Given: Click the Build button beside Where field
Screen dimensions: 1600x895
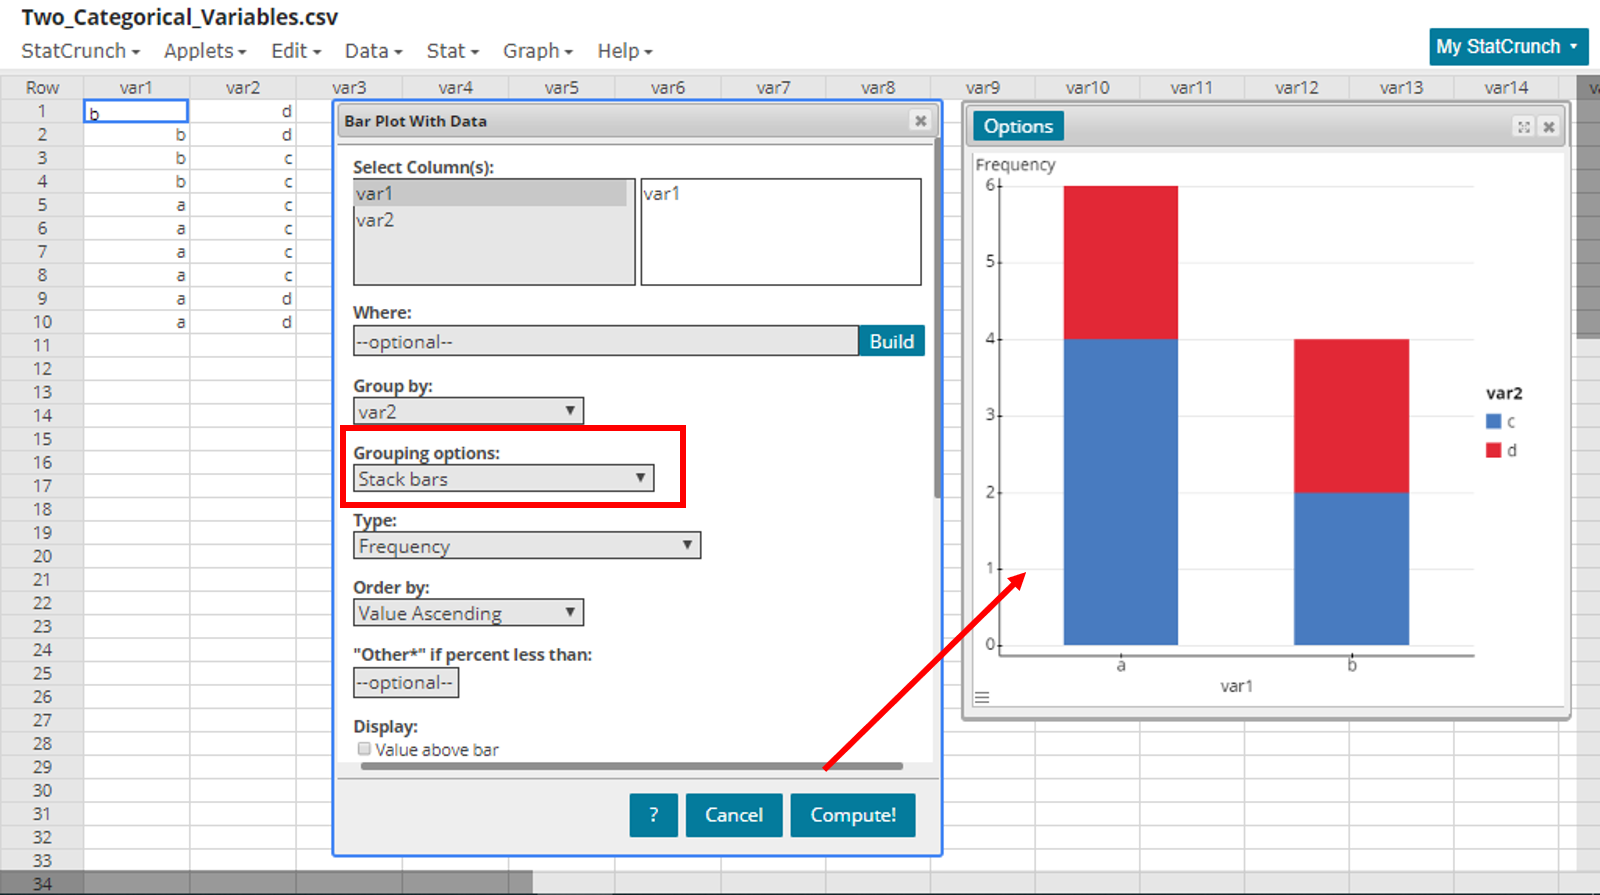Looking at the screenshot, I should click(891, 341).
